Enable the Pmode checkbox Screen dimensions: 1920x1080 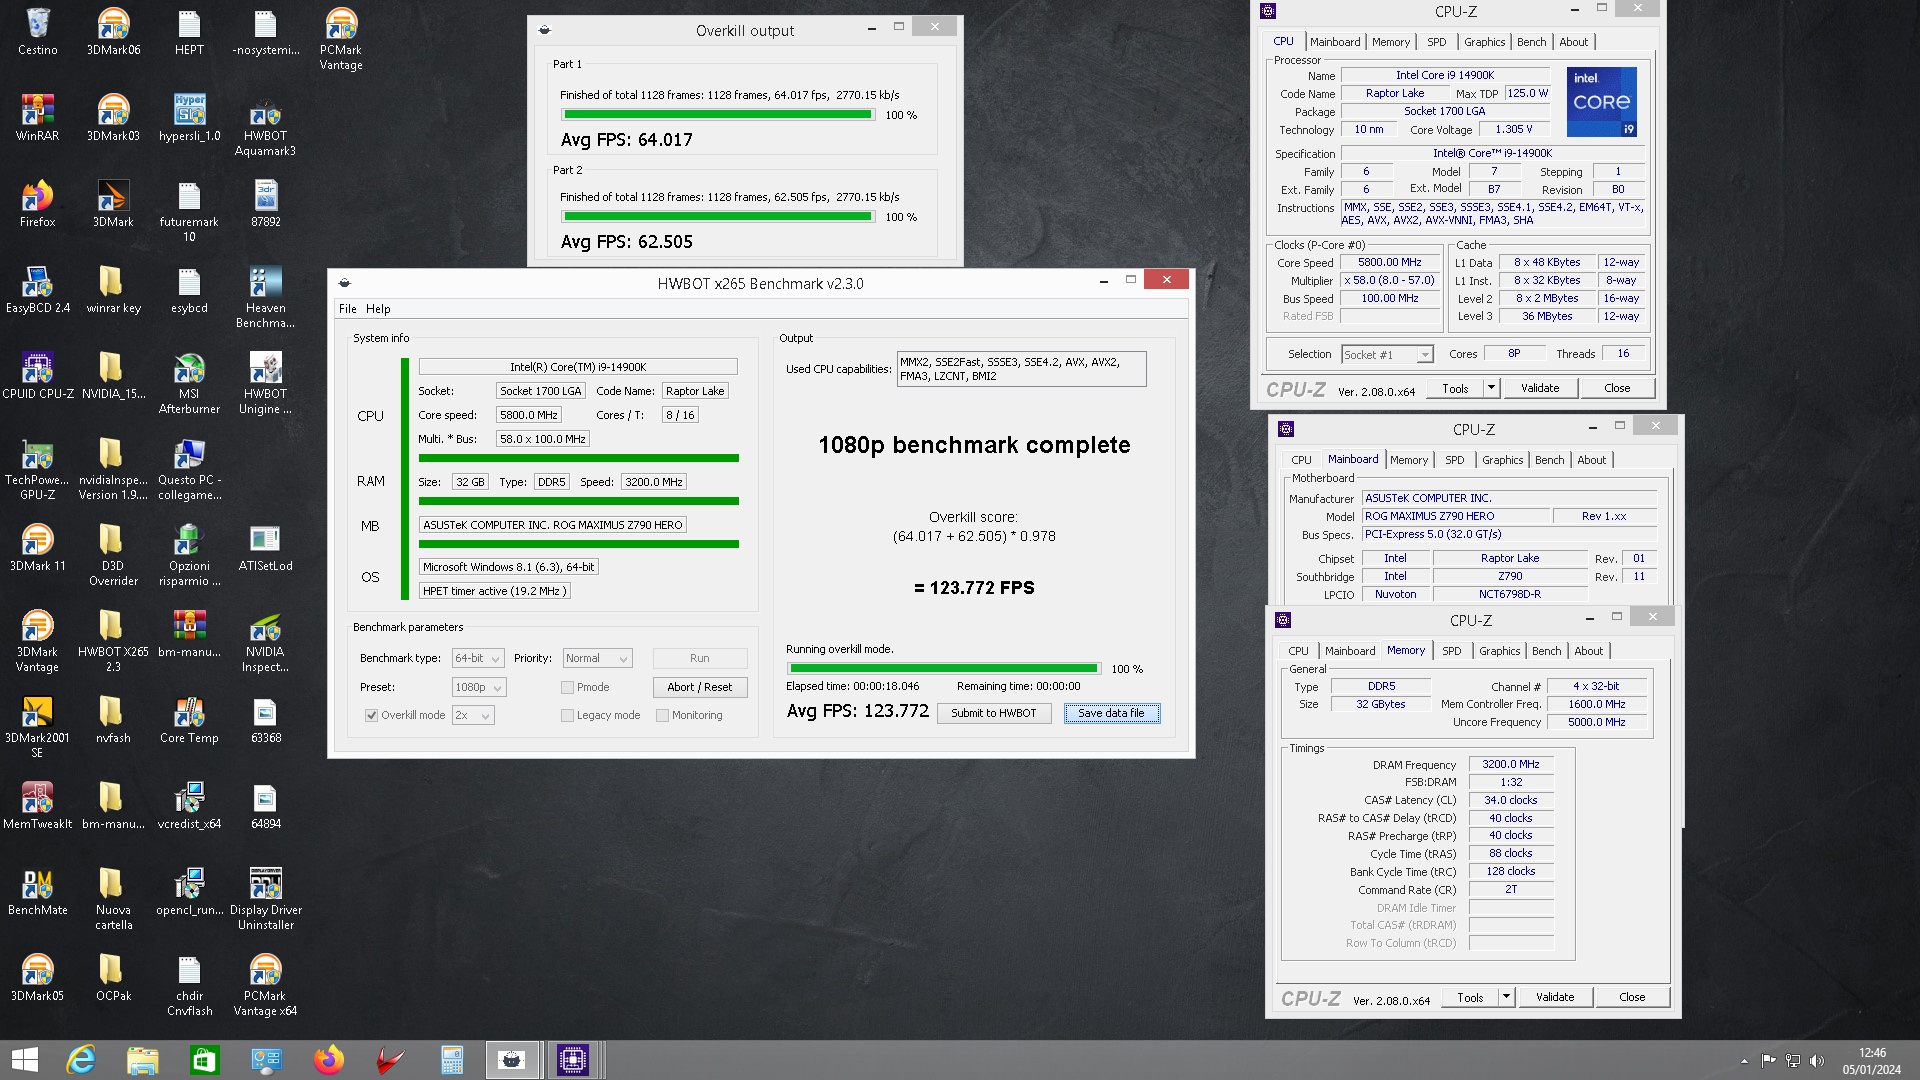click(x=568, y=687)
